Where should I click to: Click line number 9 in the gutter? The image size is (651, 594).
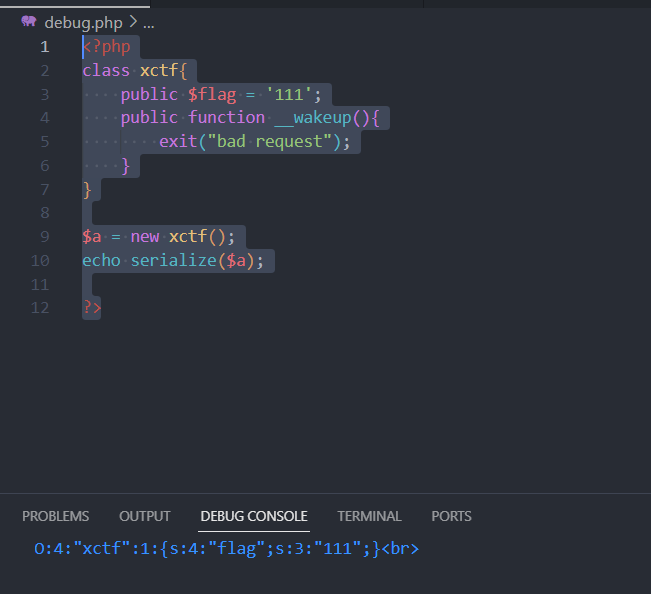tap(44, 237)
